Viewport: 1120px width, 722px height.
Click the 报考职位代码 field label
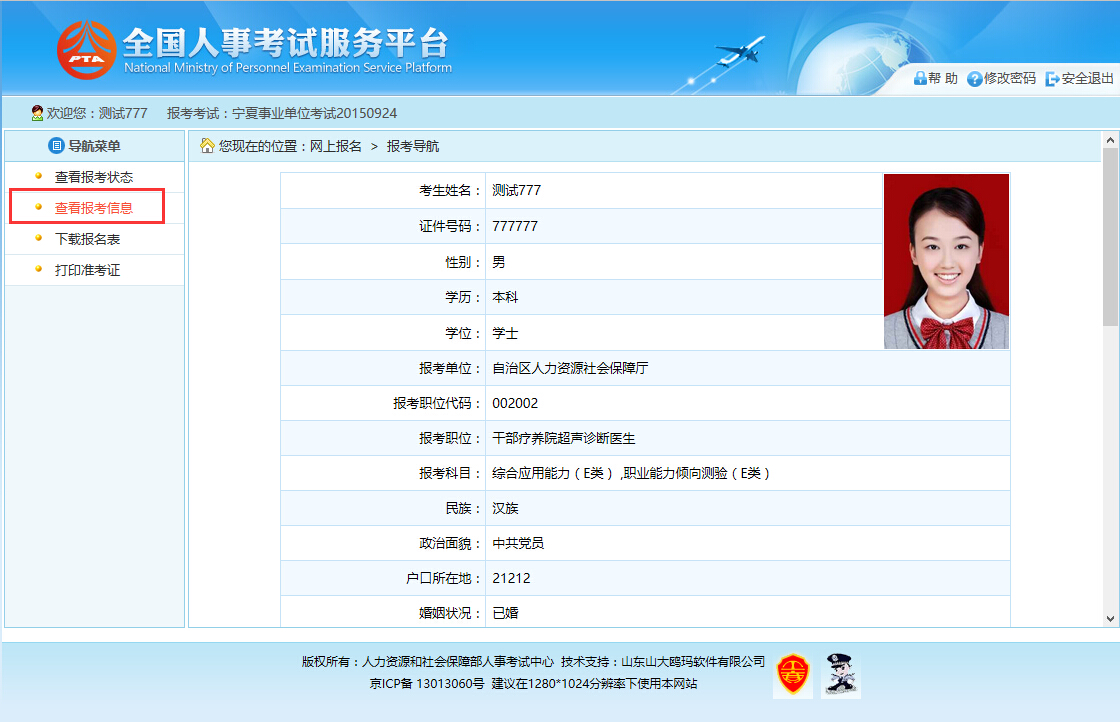(x=437, y=403)
